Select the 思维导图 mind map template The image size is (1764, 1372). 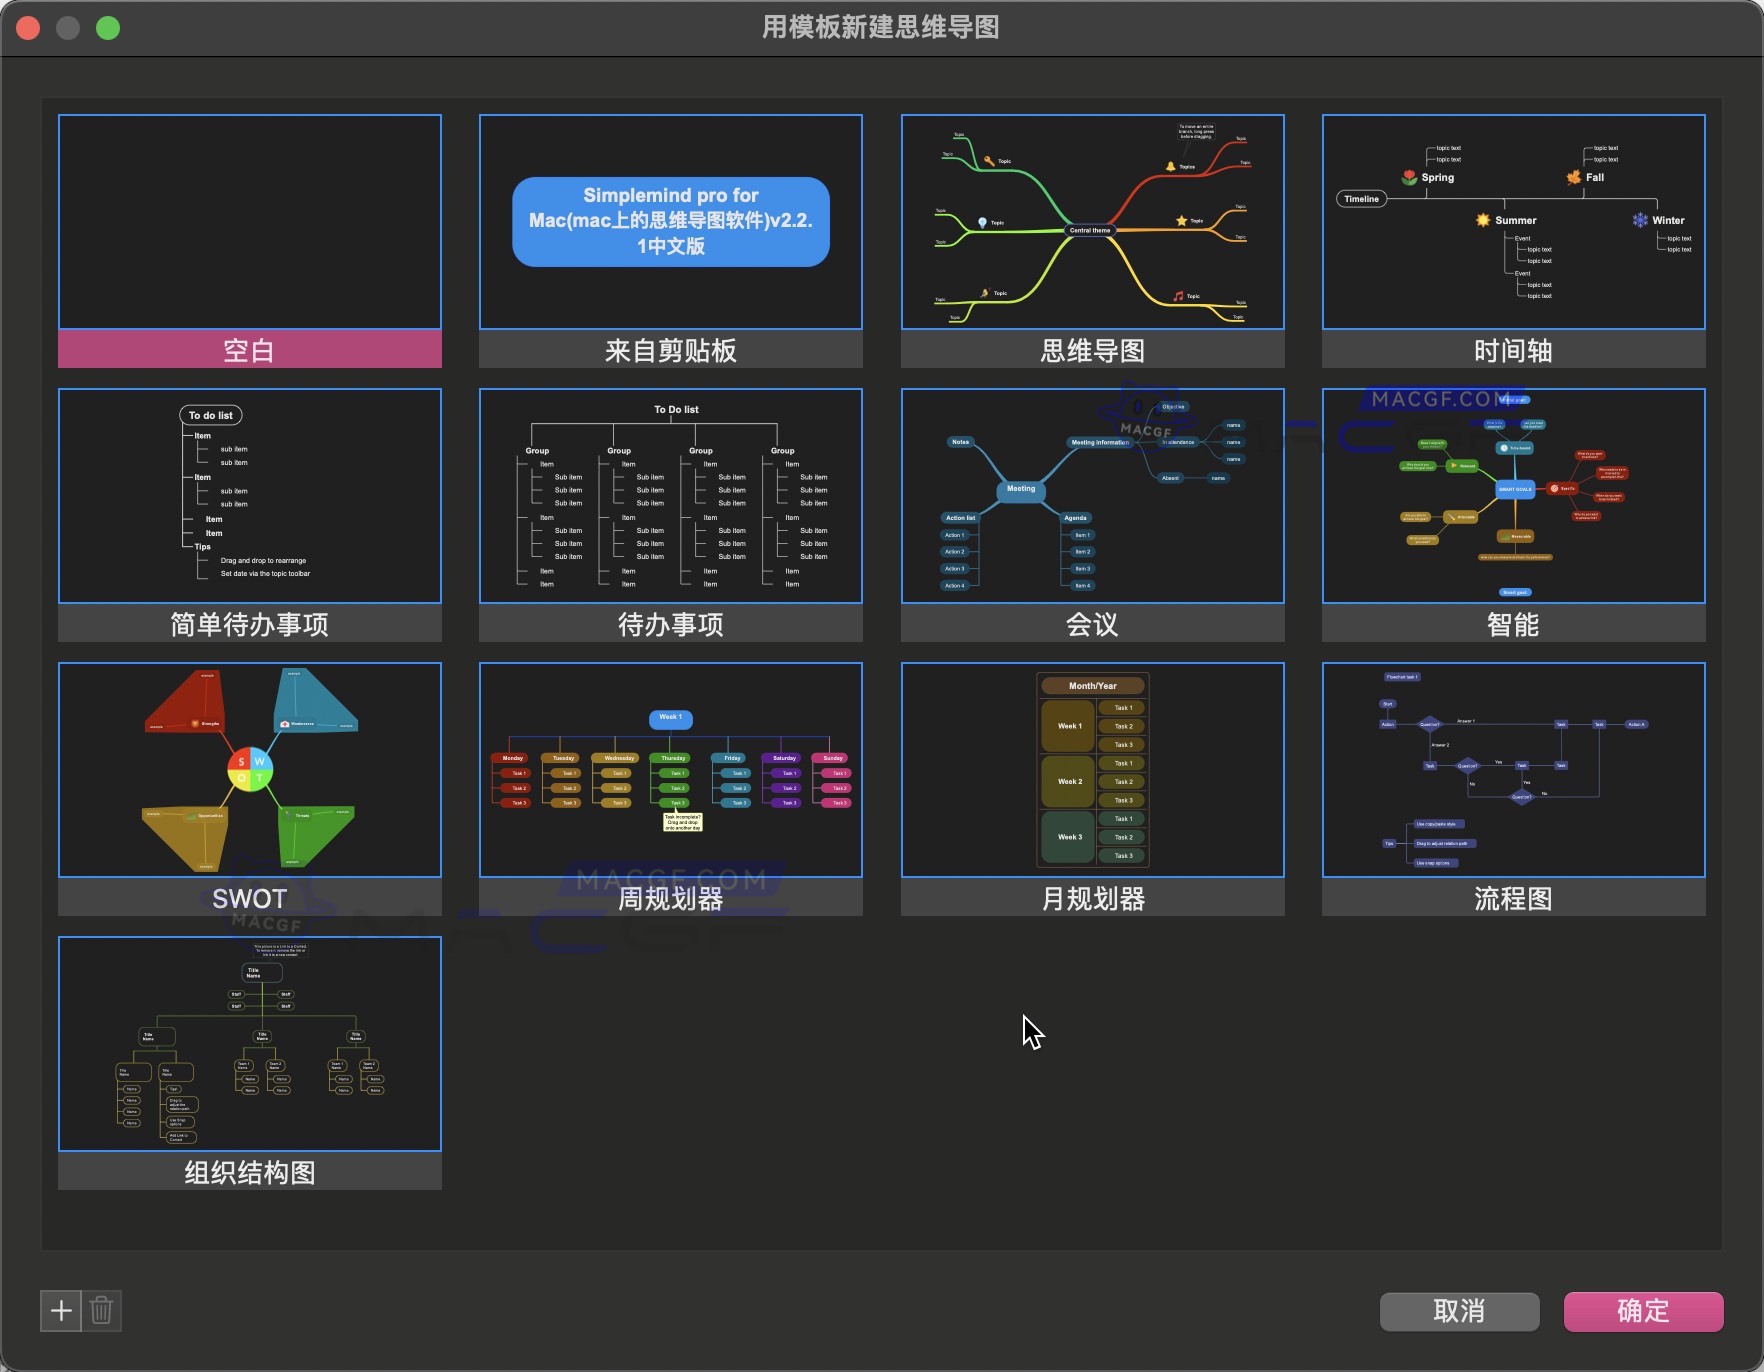tap(1091, 222)
